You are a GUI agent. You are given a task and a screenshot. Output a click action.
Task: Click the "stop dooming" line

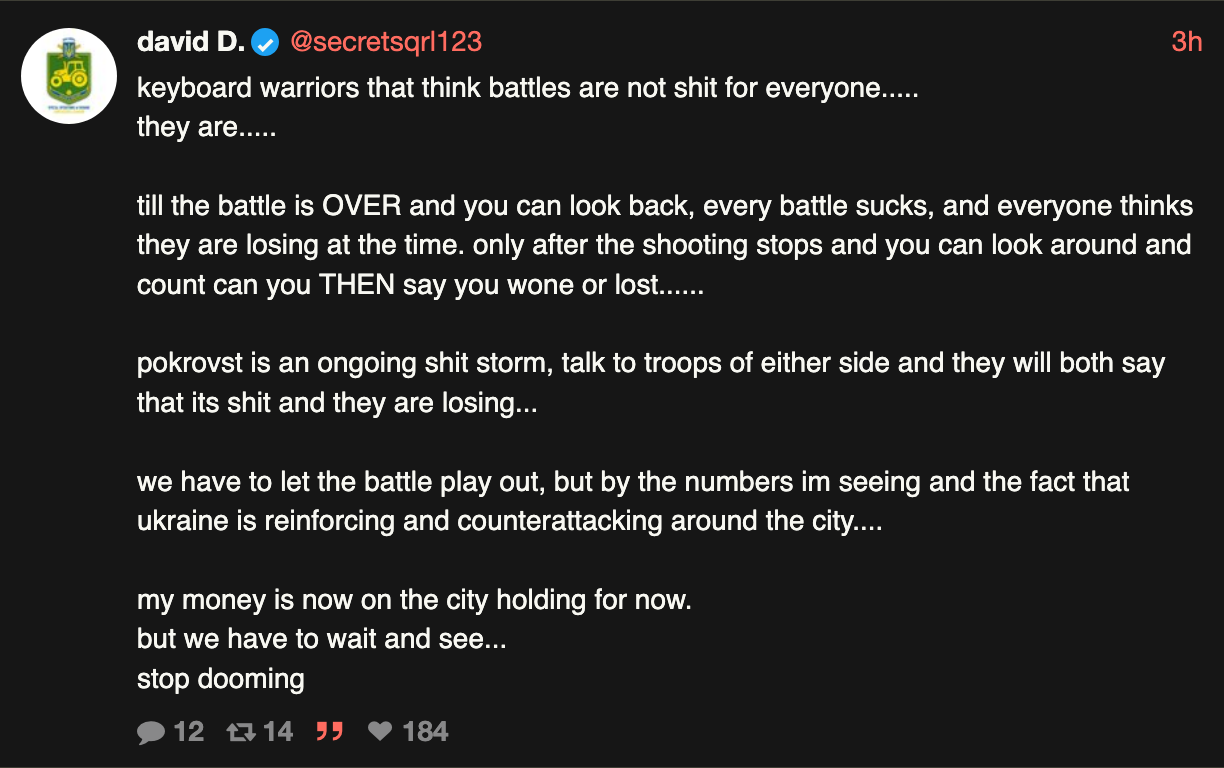coord(220,680)
